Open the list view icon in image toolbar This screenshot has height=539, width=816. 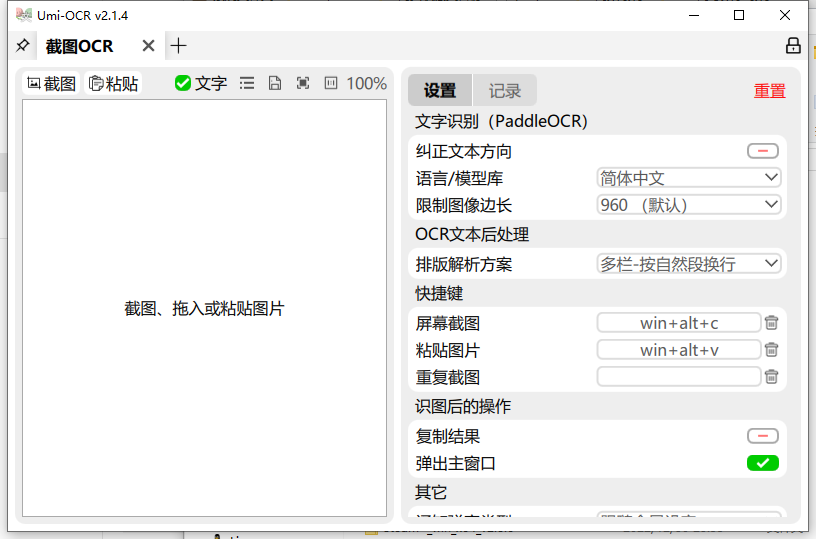[247, 84]
